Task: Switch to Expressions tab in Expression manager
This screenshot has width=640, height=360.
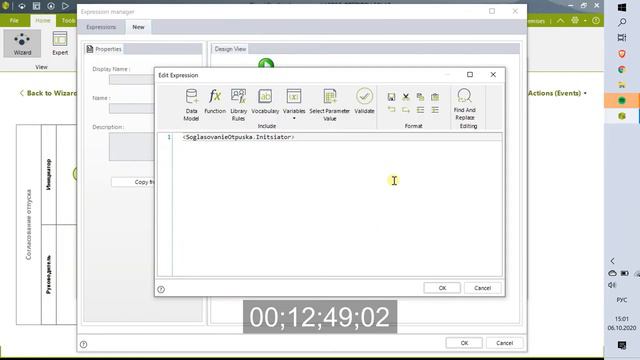Action: click(x=101, y=27)
